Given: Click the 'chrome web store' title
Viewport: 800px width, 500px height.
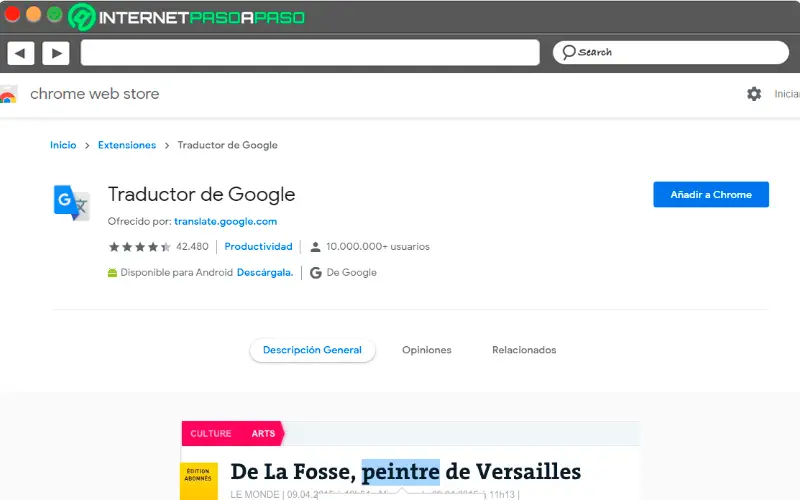Looking at the screenshot, I should click(95, 94).
